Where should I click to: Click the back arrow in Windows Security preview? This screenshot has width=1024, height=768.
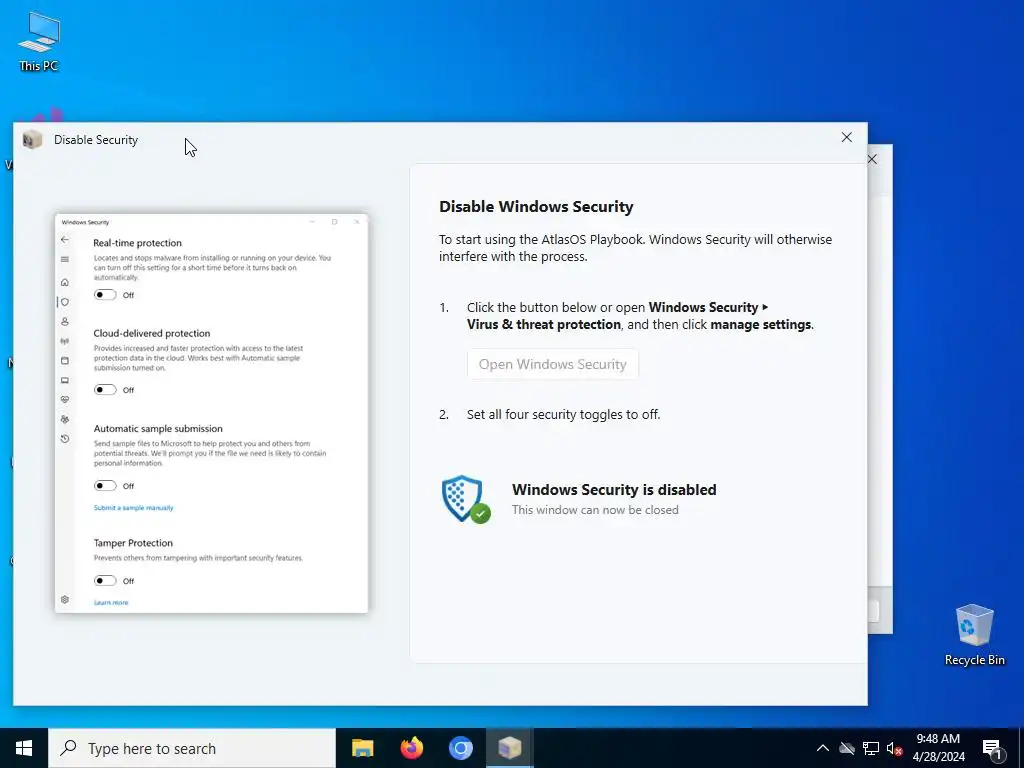(x=65, y=240)
